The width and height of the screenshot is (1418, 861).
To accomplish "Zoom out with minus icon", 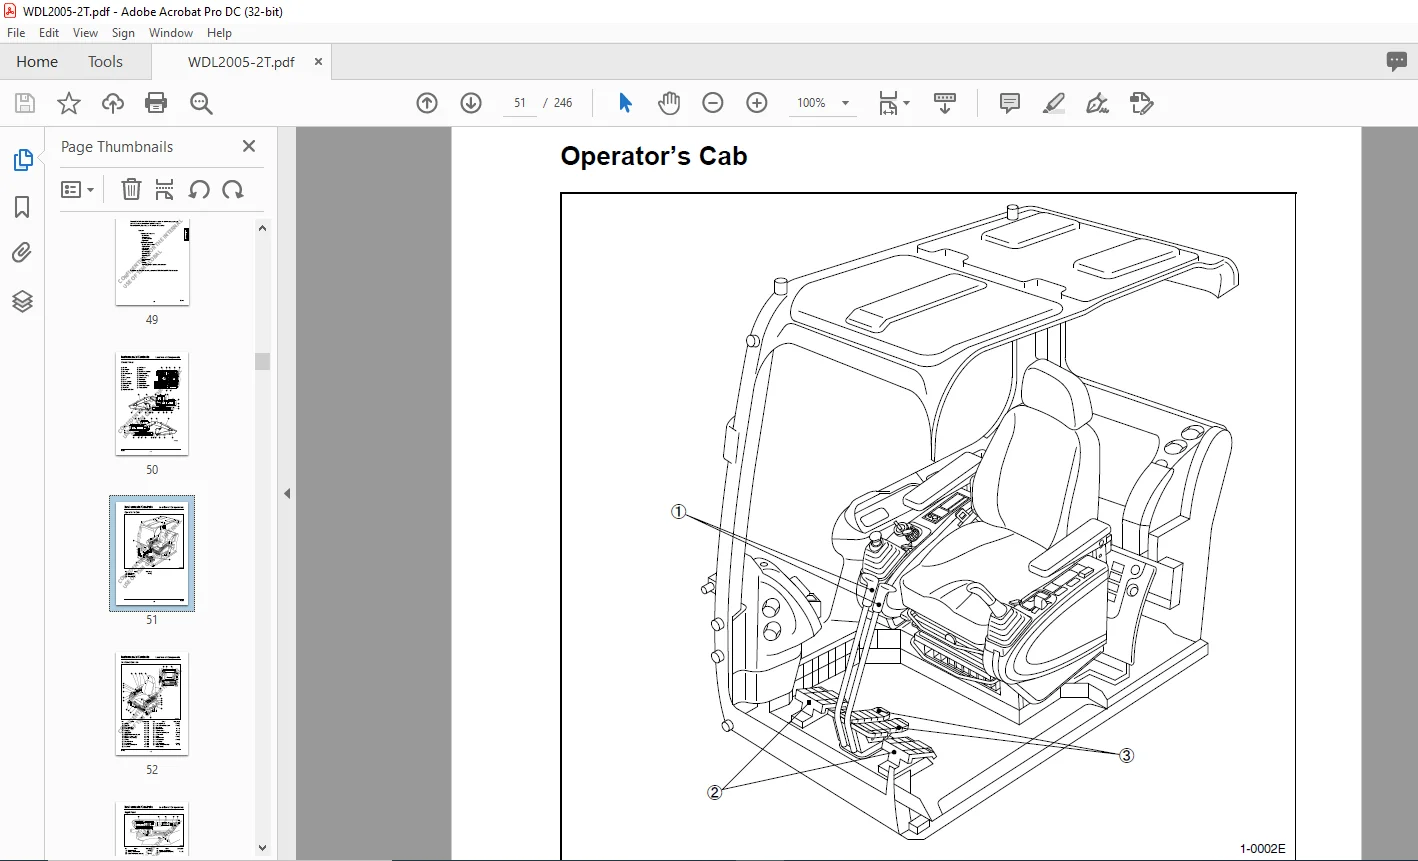I will (x=713, y=103).
